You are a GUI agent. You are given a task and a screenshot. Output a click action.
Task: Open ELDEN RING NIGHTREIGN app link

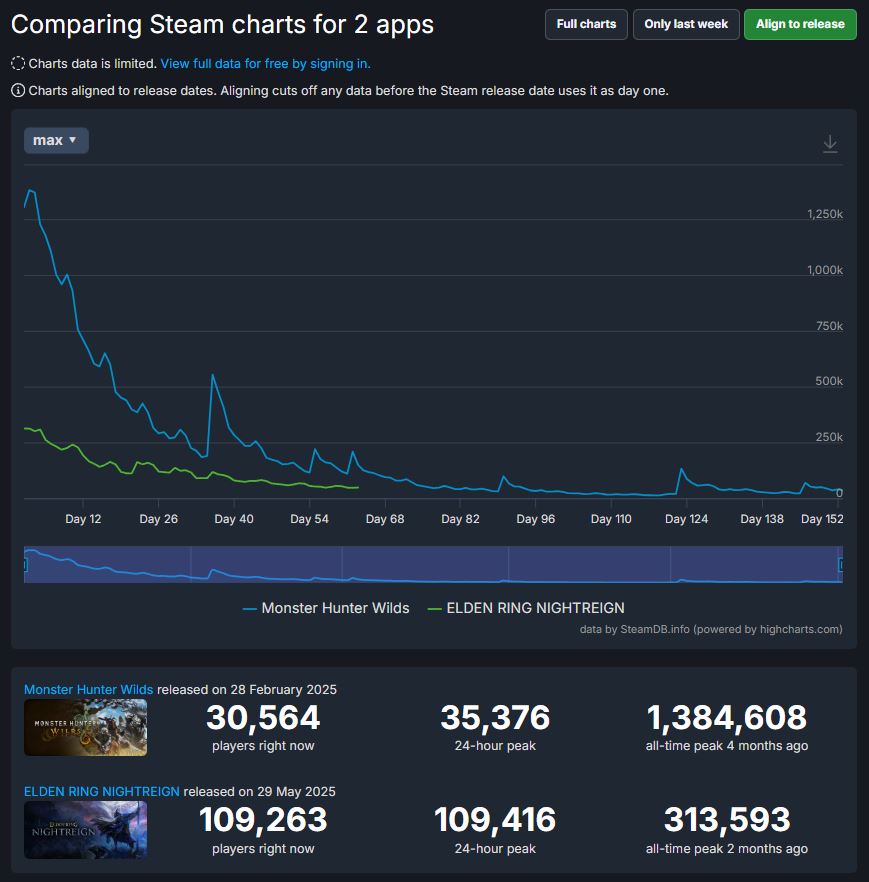[x=102, y=792]
